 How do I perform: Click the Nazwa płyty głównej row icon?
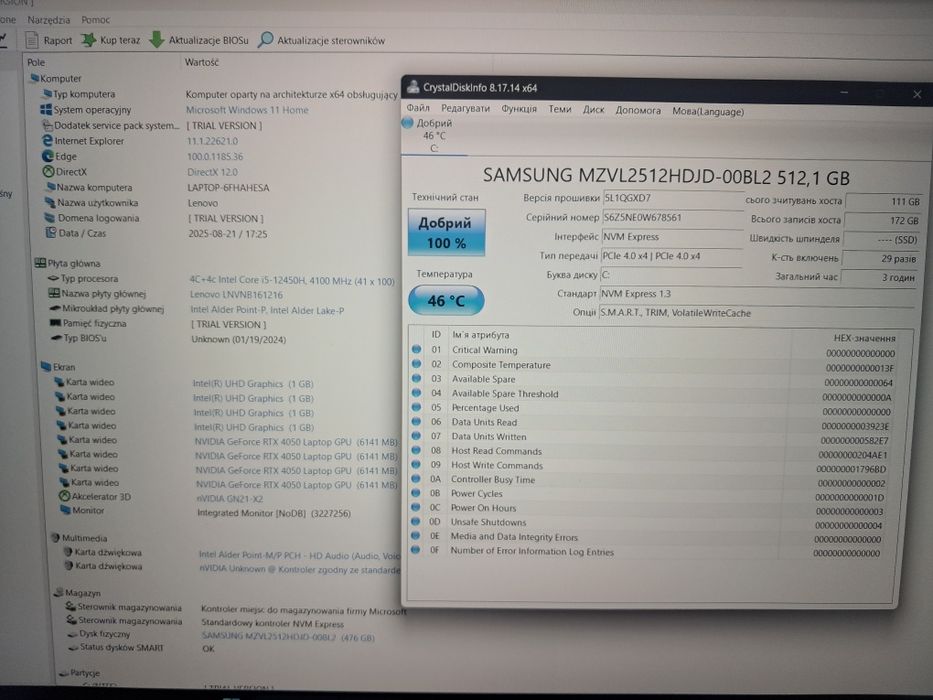click(54, 293)
